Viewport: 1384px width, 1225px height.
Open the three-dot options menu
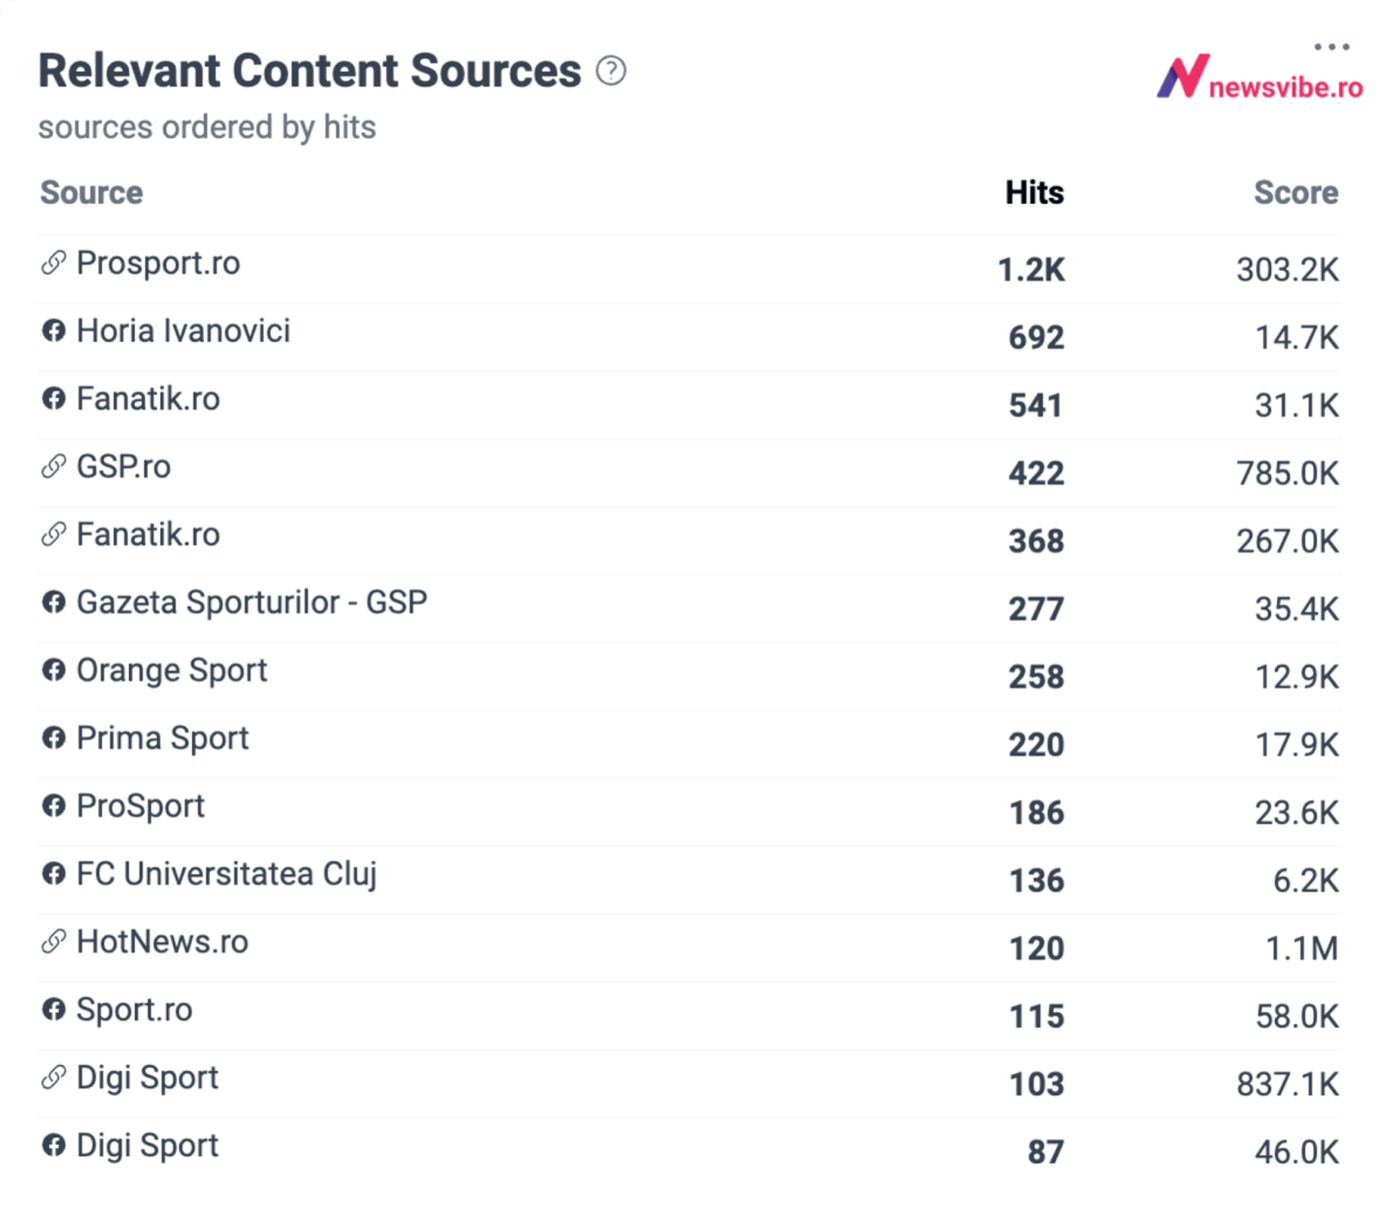pyautogui.click(x=1331, y=47)
